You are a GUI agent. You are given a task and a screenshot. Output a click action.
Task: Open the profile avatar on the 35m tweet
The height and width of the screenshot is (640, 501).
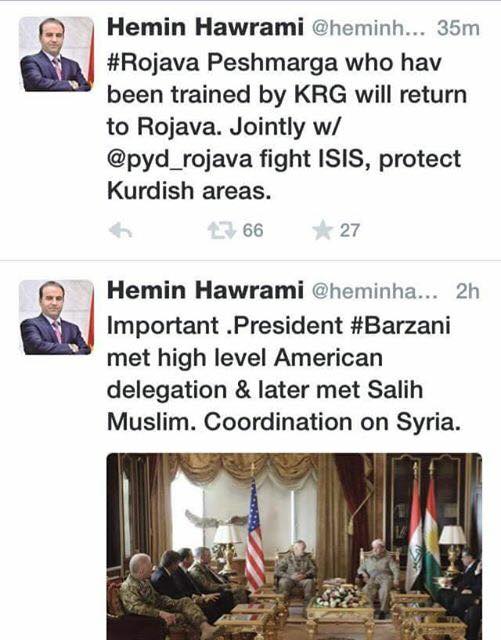(x=56, y=53)
